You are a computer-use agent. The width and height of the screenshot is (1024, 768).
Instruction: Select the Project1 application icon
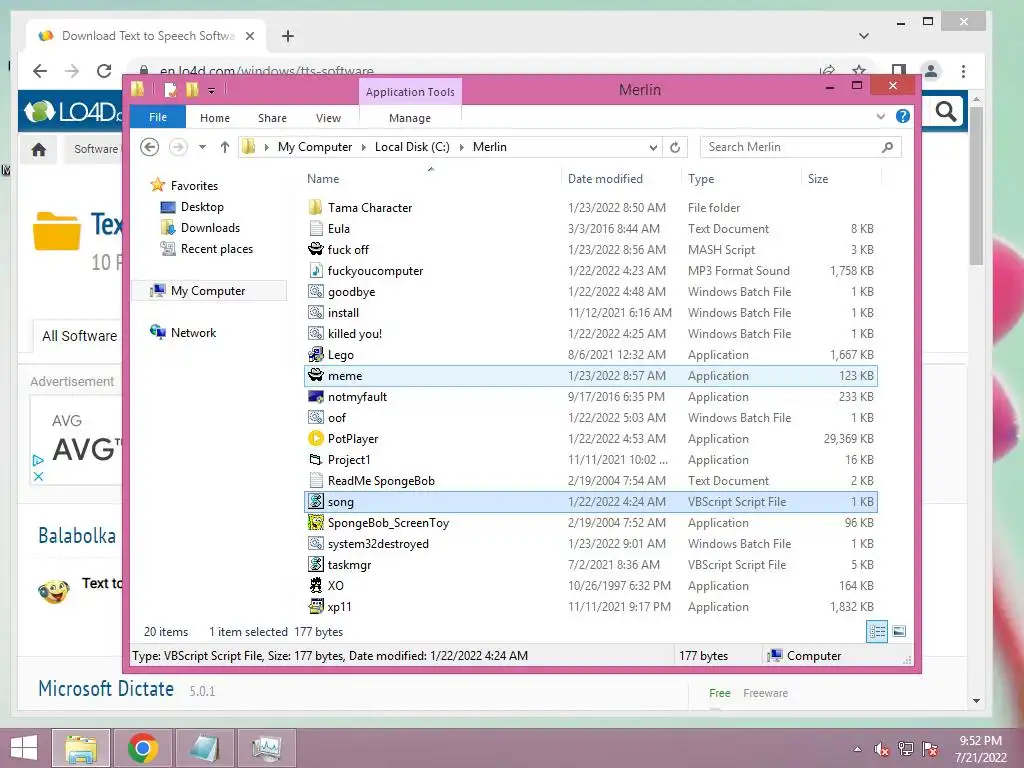315,460
